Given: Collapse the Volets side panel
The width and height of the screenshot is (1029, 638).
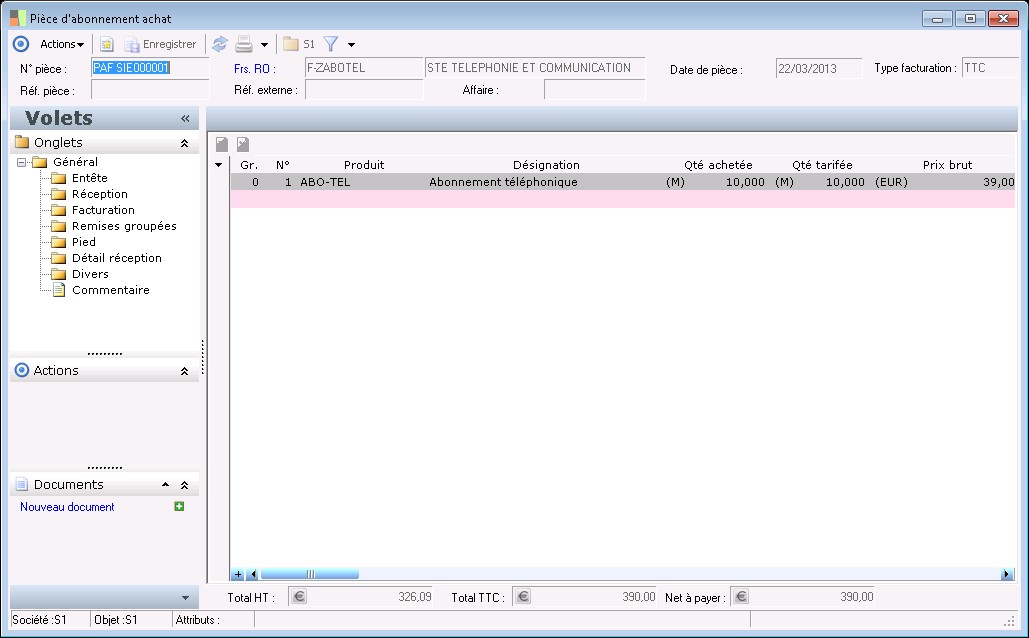Looking at the screenshot, I should [185, 118].
